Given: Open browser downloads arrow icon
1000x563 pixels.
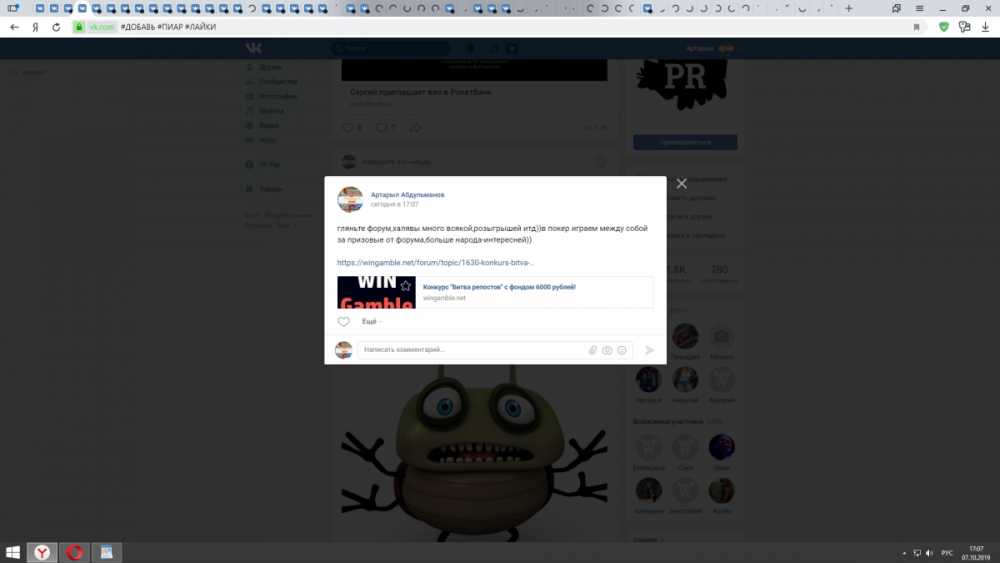Looking at the screenshot, I should coord(985,27).
